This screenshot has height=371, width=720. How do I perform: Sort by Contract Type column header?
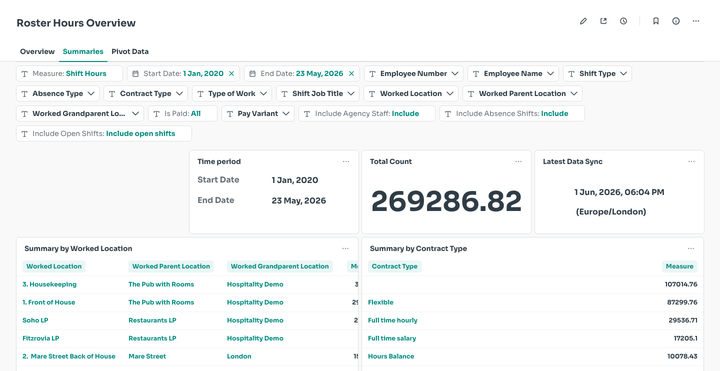(394, 266)
